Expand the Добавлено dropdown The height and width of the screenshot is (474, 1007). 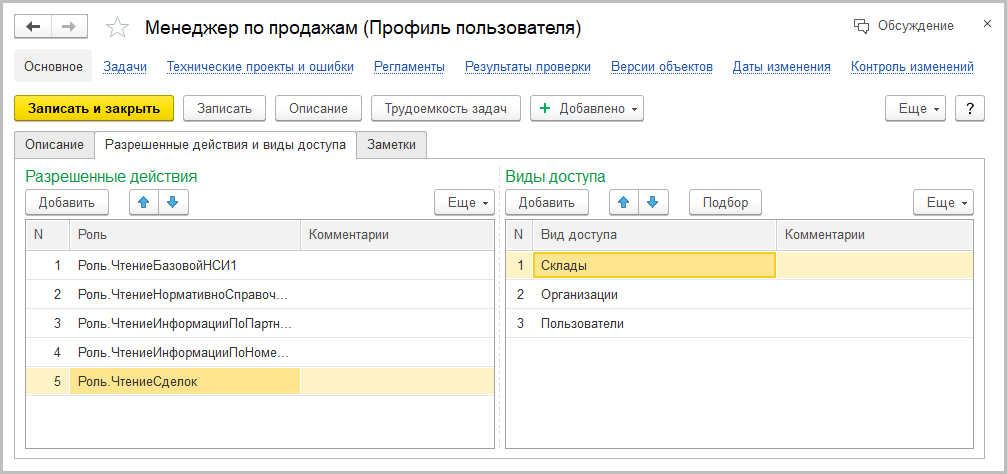(x=587, y=109)
